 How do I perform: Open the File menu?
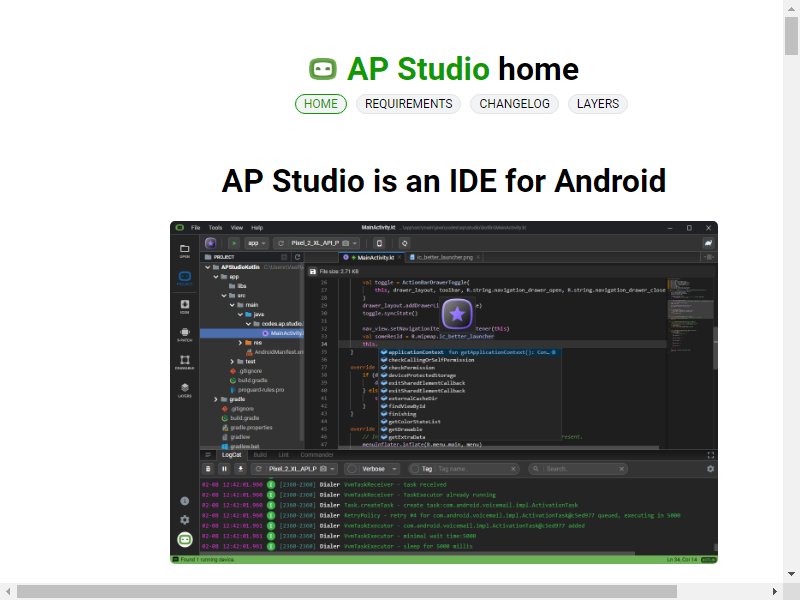pyautogui.click(x=195, y=228)
